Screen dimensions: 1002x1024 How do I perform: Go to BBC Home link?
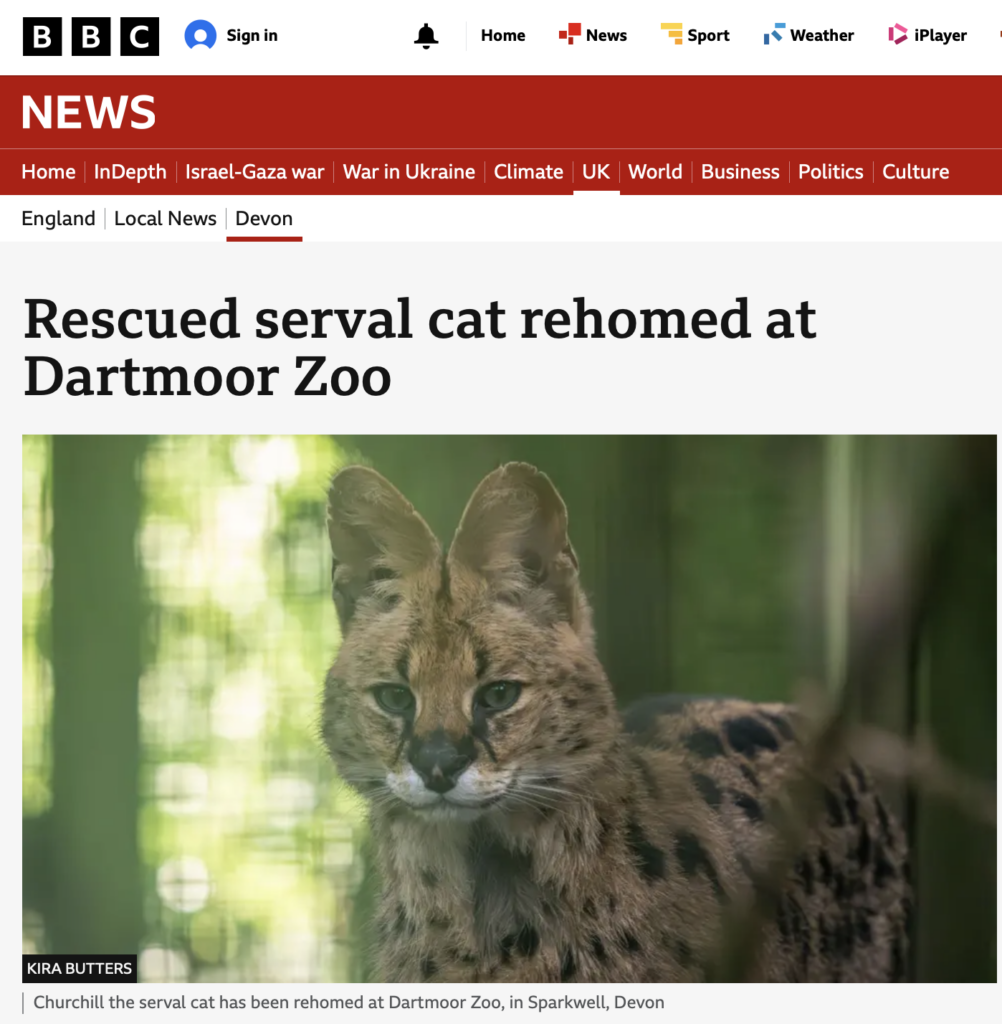pos(503,35)
